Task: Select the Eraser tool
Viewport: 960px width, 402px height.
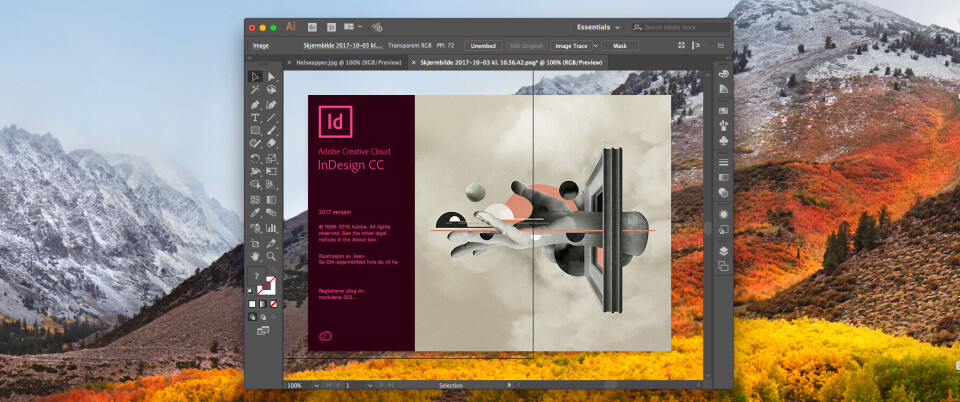Action: (271, 144)
